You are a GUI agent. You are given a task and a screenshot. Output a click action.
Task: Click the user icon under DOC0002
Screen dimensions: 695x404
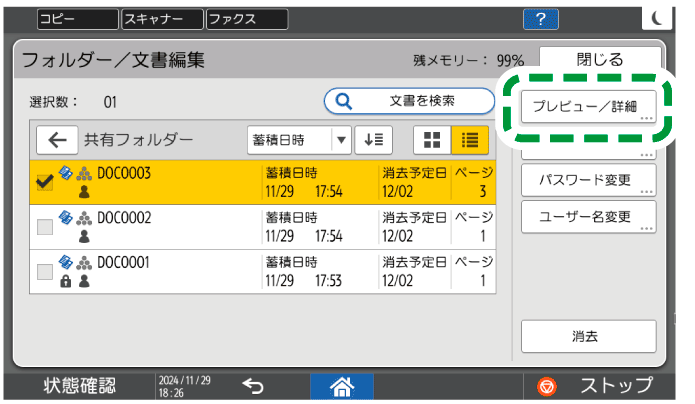coord(84,237)
